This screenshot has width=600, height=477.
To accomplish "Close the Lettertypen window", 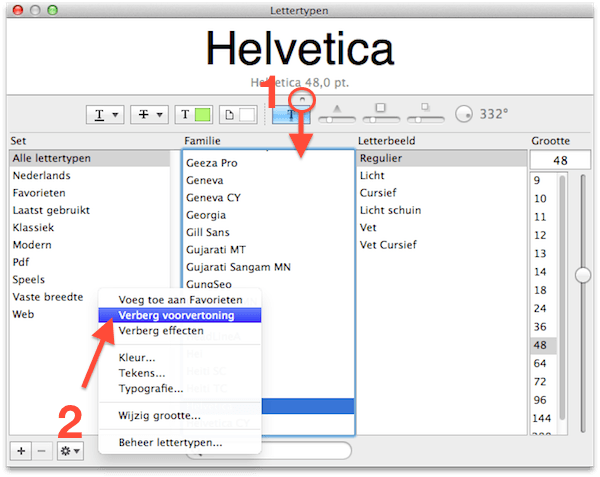I will (x=18, y=10).
